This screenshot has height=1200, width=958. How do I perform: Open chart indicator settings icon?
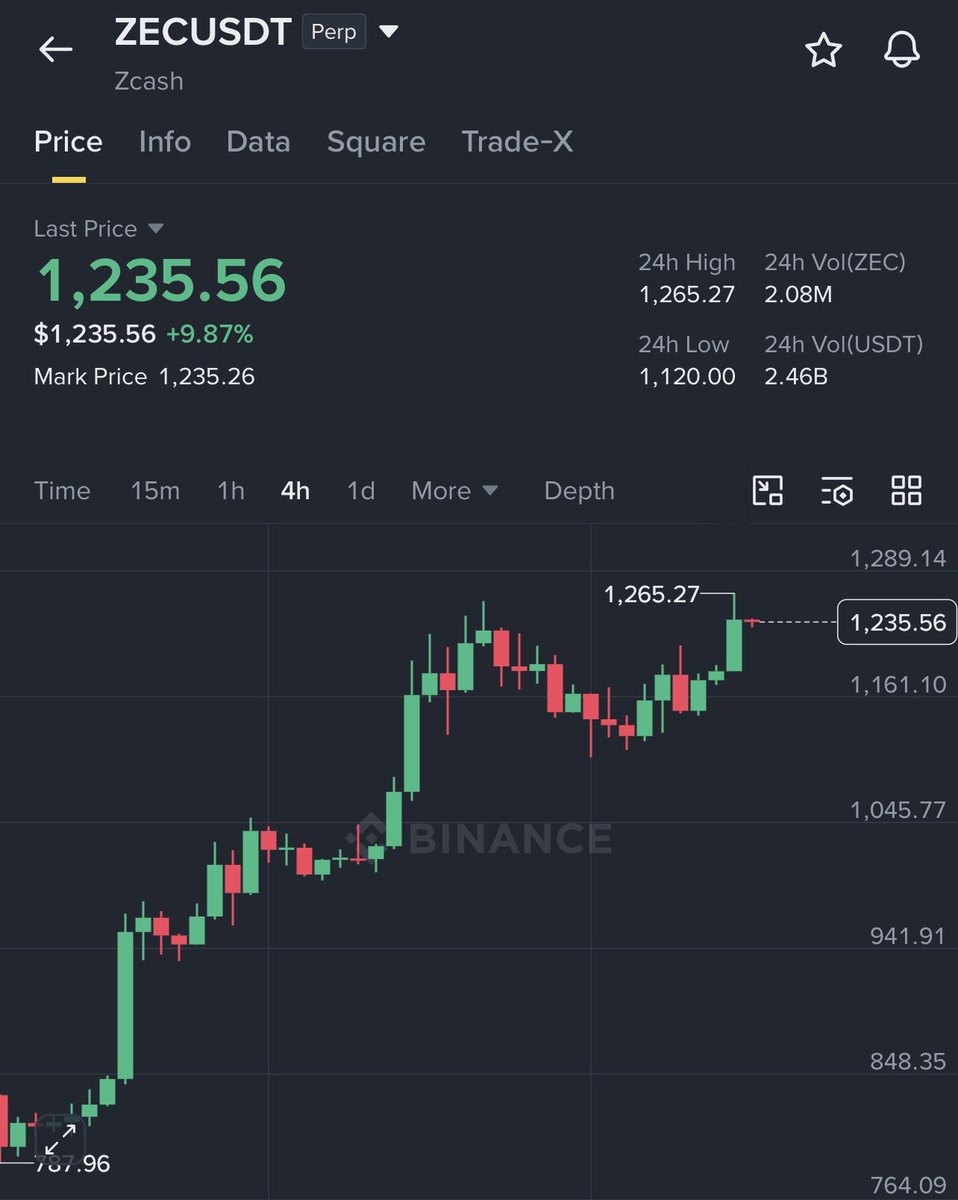click(x=836, y=490)
